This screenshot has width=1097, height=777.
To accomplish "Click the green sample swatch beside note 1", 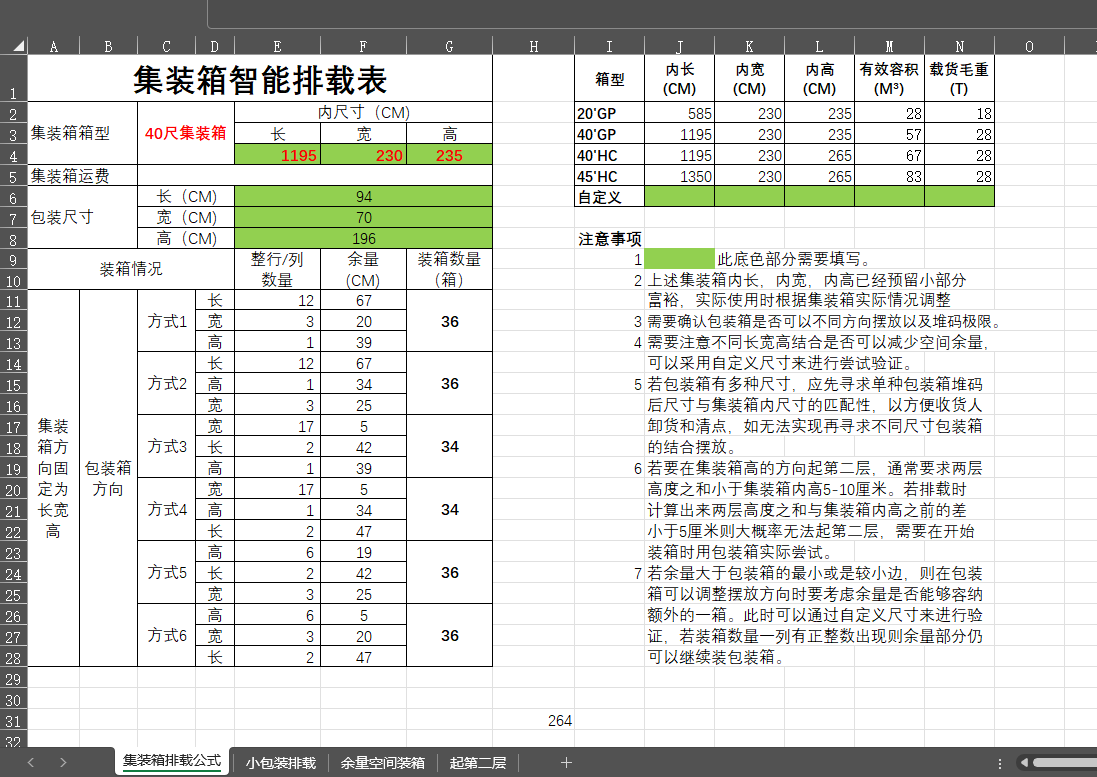I will [x=679, y=259].
